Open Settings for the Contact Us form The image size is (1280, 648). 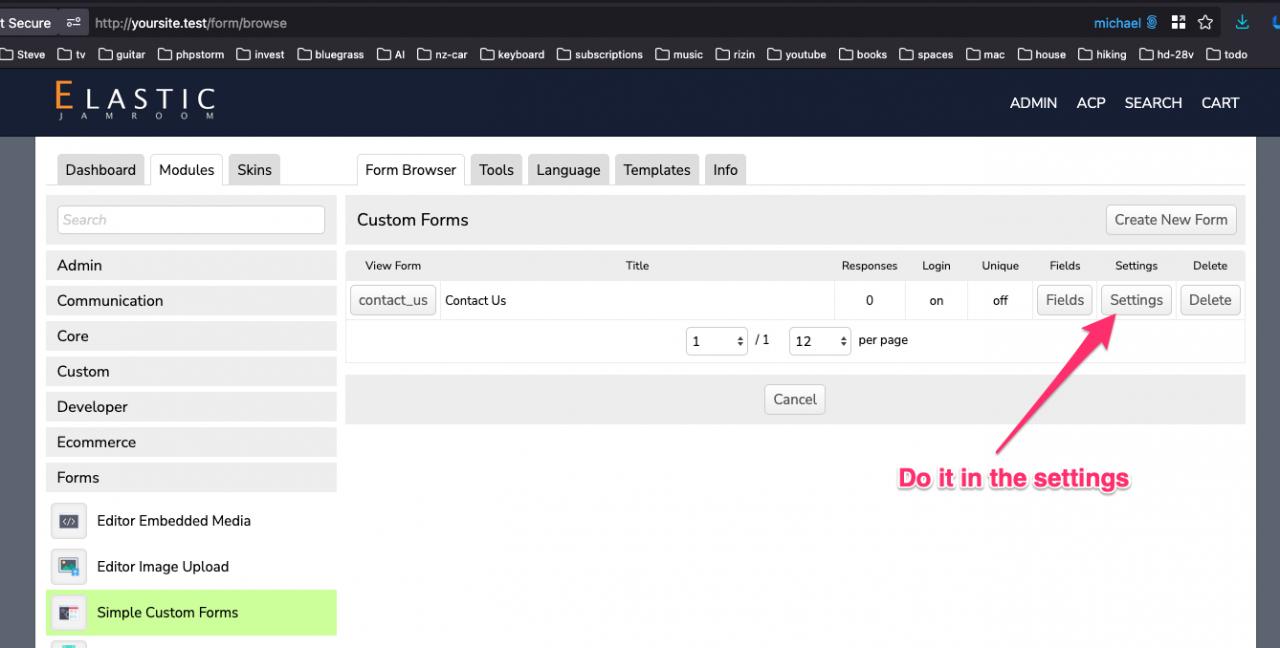(1136, 300)
